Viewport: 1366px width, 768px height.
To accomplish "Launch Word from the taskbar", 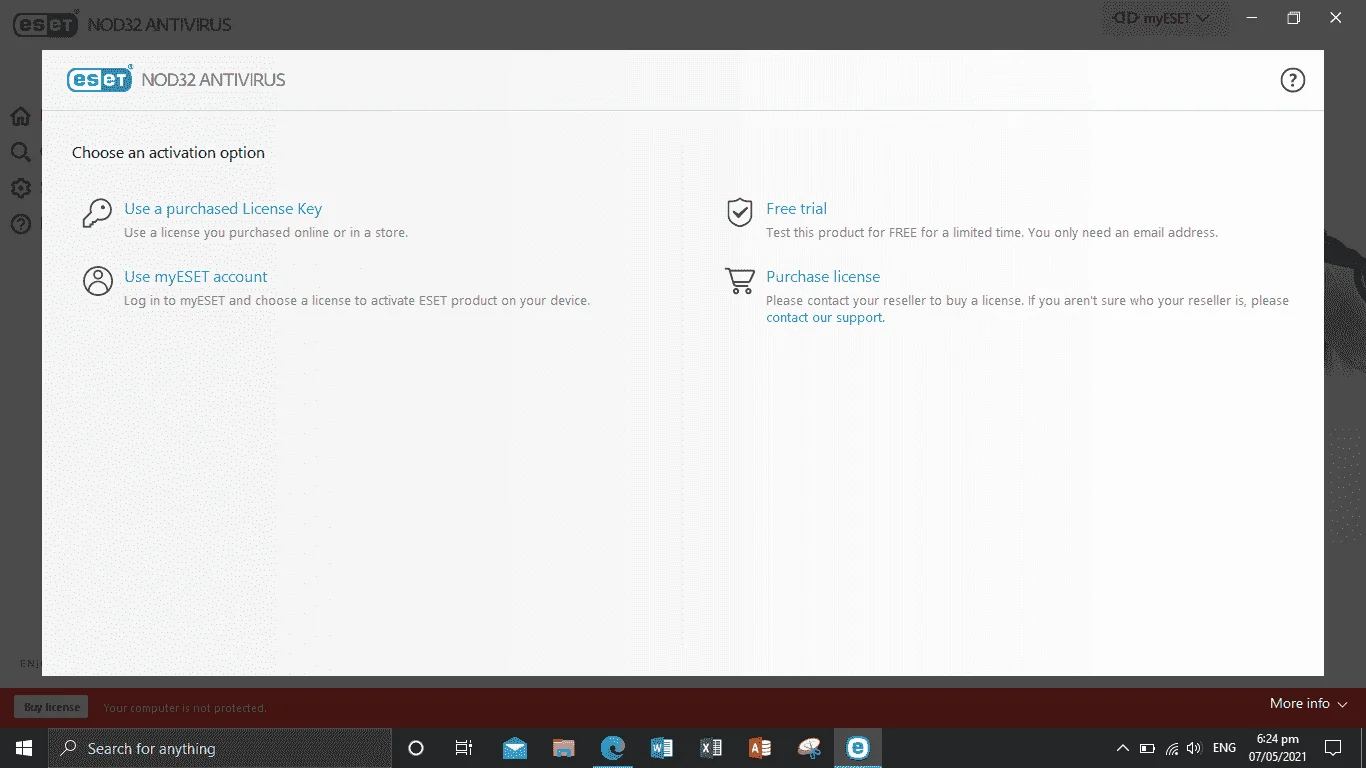I will (662, 748).
